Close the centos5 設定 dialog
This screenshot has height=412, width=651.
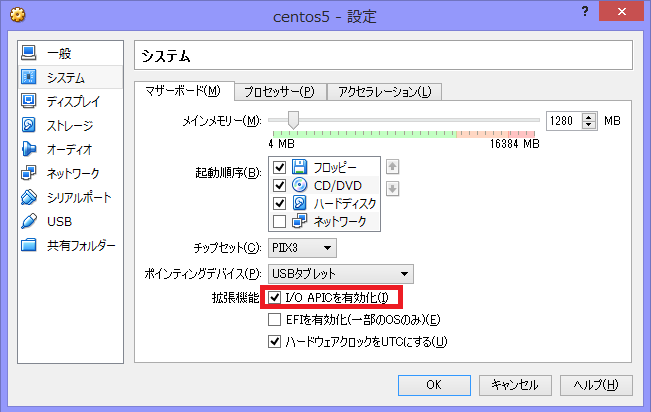click(x=621, y=11)
